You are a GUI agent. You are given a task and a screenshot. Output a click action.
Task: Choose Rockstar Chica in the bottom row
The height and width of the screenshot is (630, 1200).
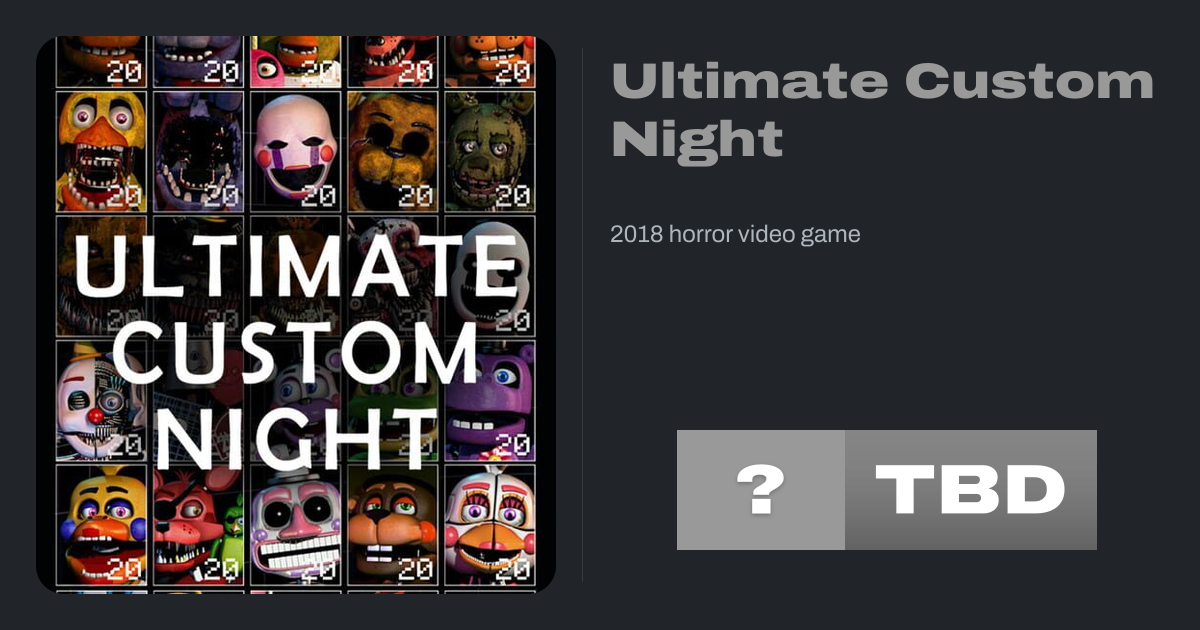pyautogui.click(x=101, y=524)
